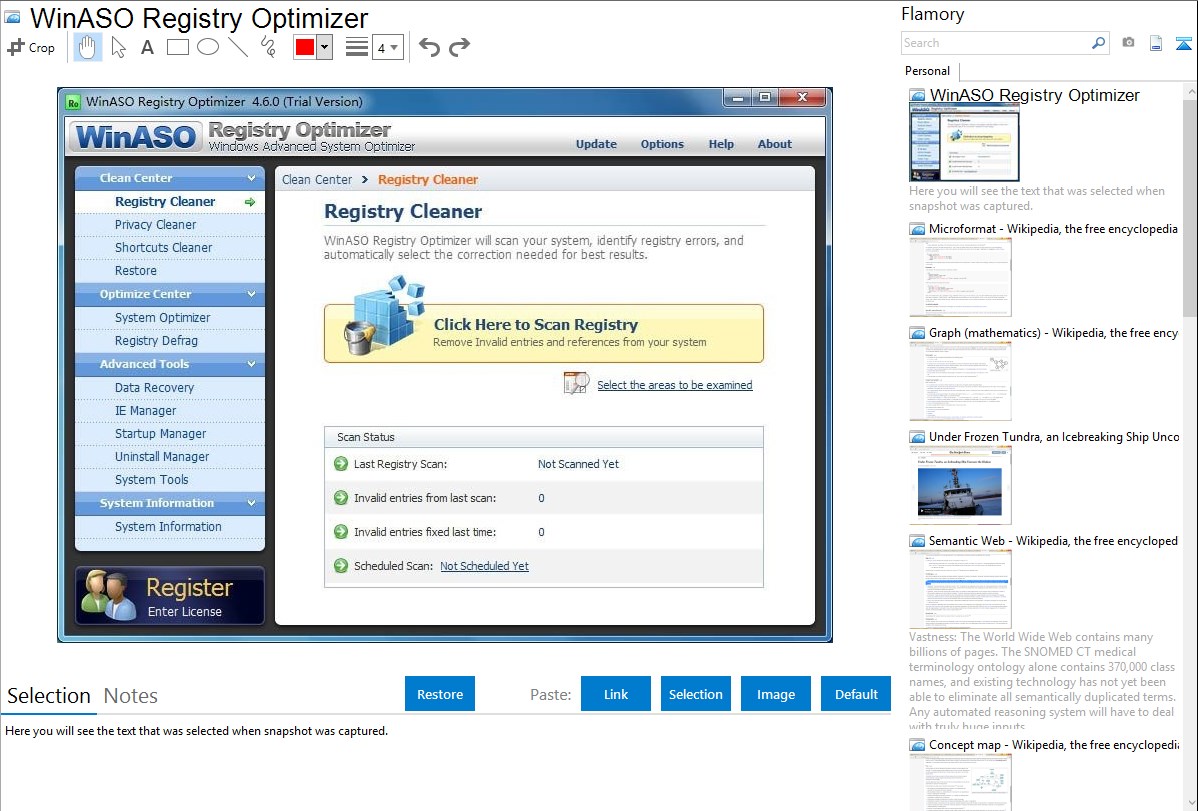Click the Restore button below the snapshot
1198x811 pixels.
click(440, 694)
